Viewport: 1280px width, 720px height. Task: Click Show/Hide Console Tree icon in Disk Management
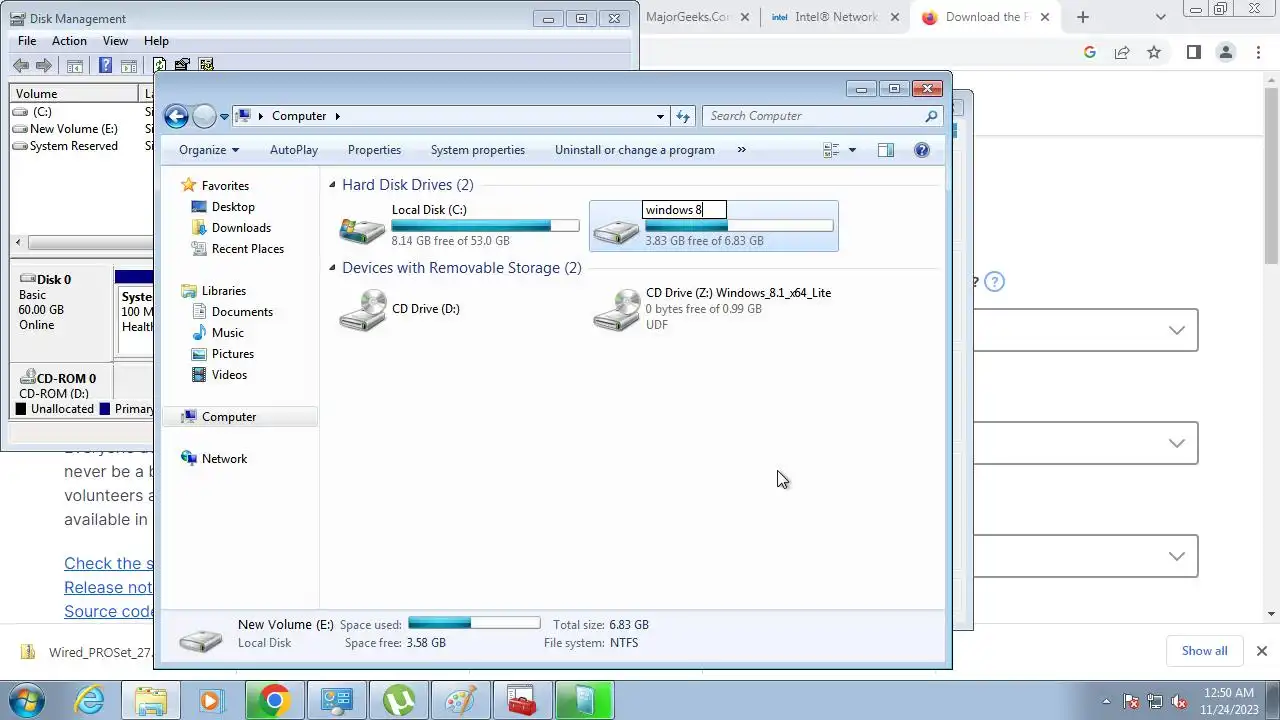click(x=74, y=65)
